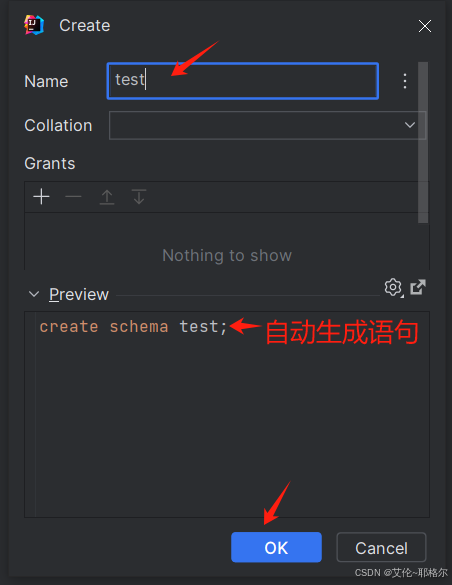Click the Grants section label
The image size is (452, 585).
click(50, 163)
